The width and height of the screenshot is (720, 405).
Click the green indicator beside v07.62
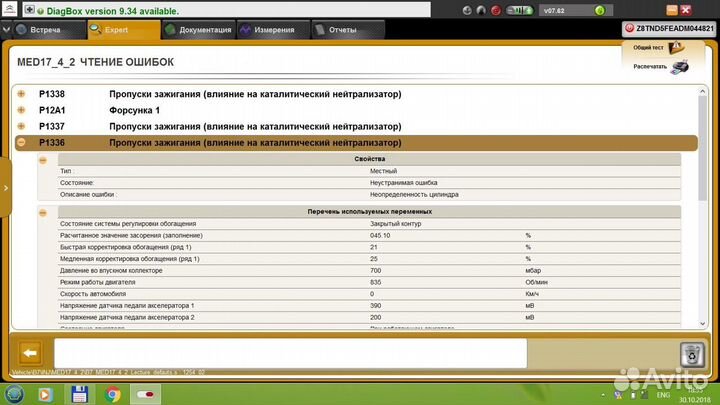point(600,11)
